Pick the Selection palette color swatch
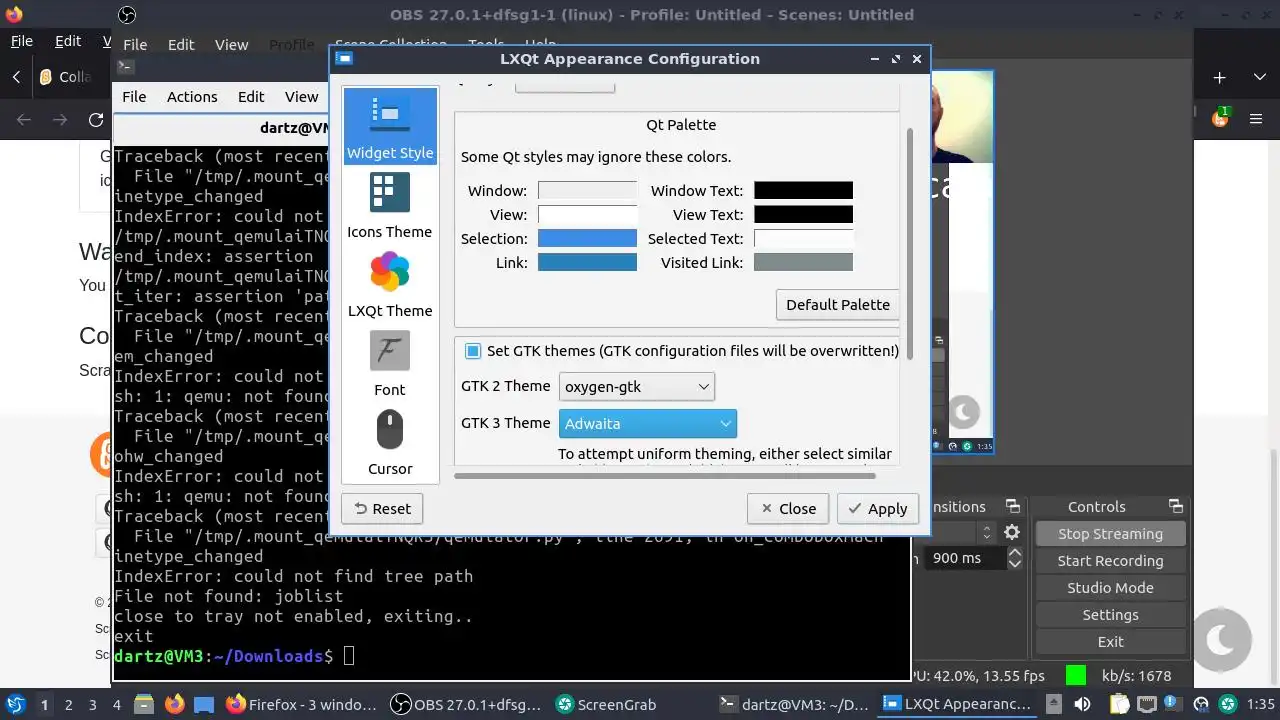The image size is (1280, 720). (587, 238)
